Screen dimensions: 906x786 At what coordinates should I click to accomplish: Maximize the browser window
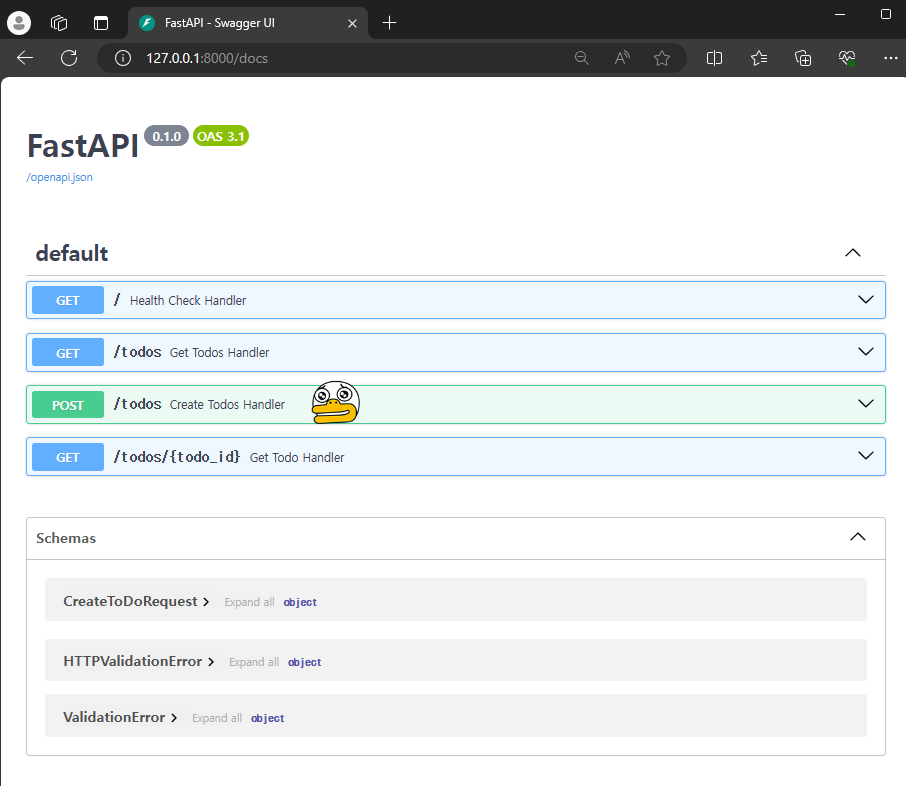pos(886,14)
